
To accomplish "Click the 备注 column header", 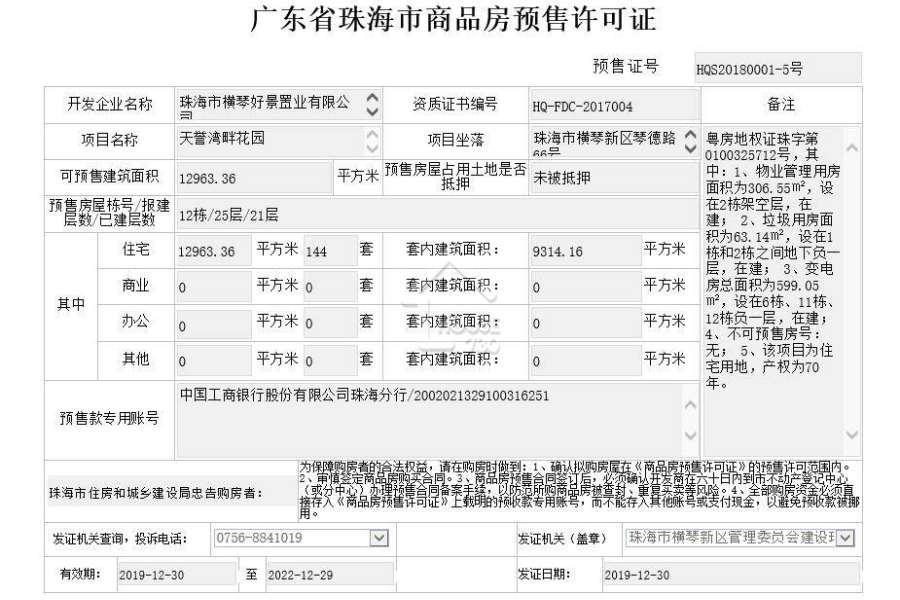I will pos(781,104).
